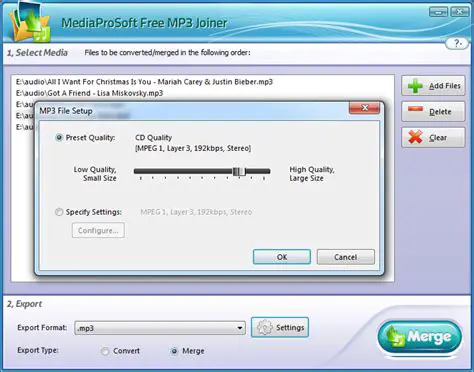Click the help question mark button
474x372 pixels.
(457, 43)
